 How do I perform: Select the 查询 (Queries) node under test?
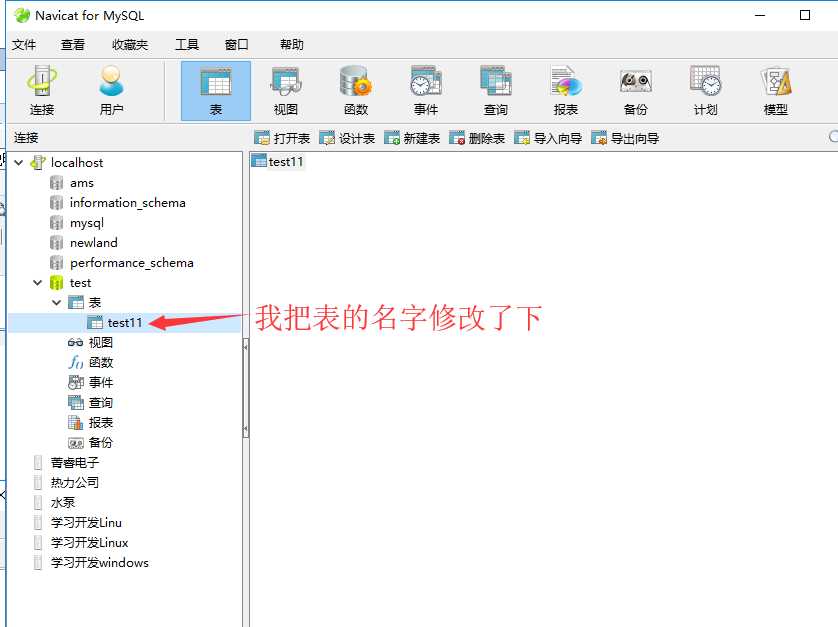pos(100,402)
